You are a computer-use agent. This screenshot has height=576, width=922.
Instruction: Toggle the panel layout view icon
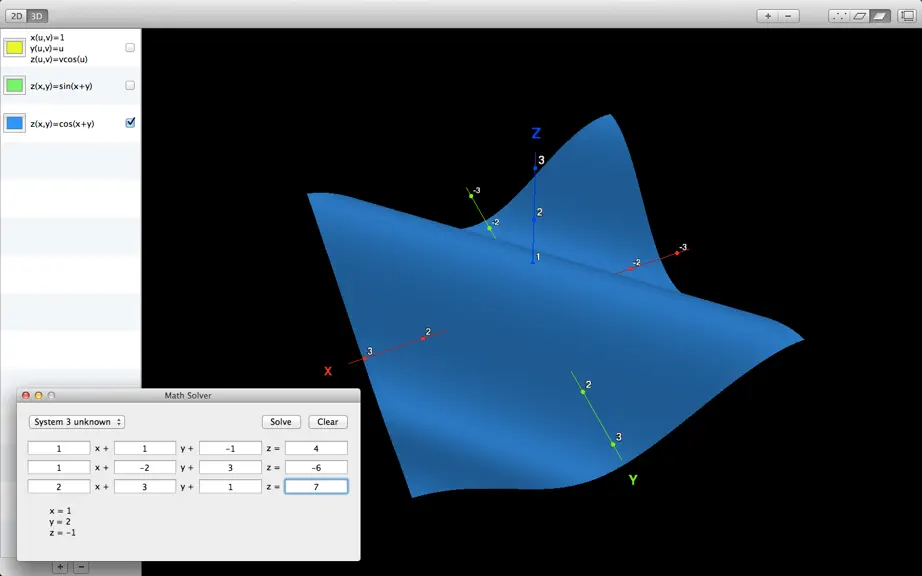(907, 16)
